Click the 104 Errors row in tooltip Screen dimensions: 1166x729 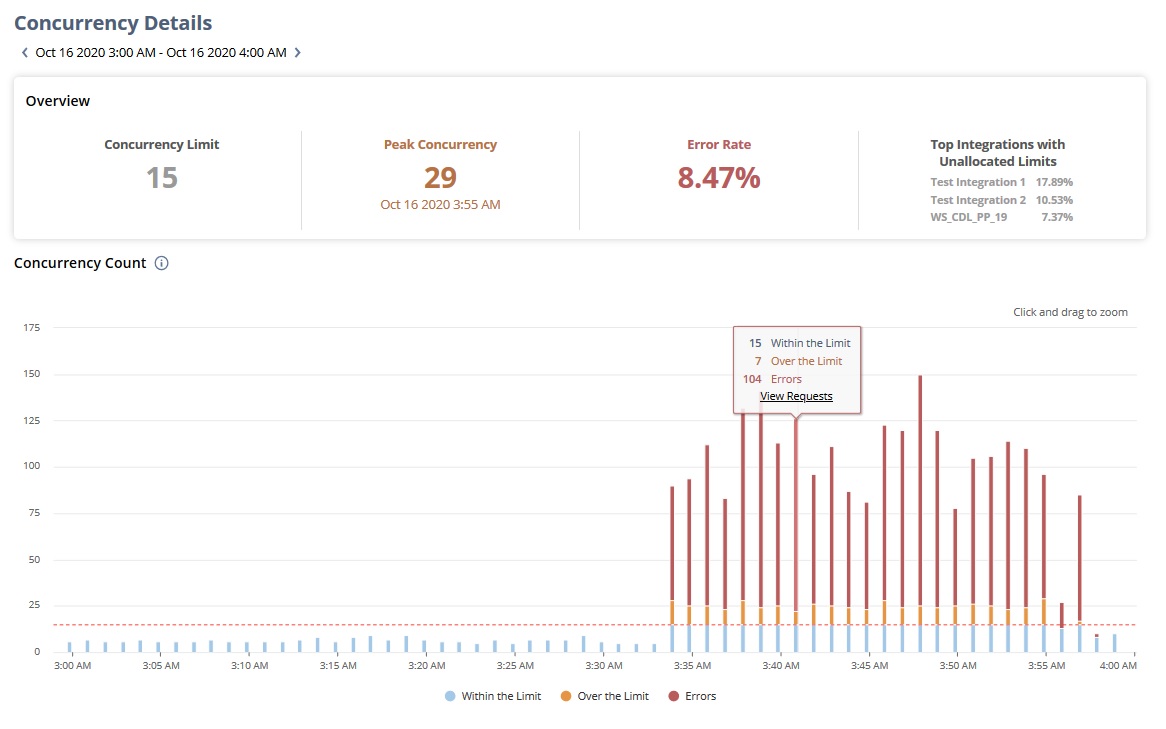tap(772, 379)
